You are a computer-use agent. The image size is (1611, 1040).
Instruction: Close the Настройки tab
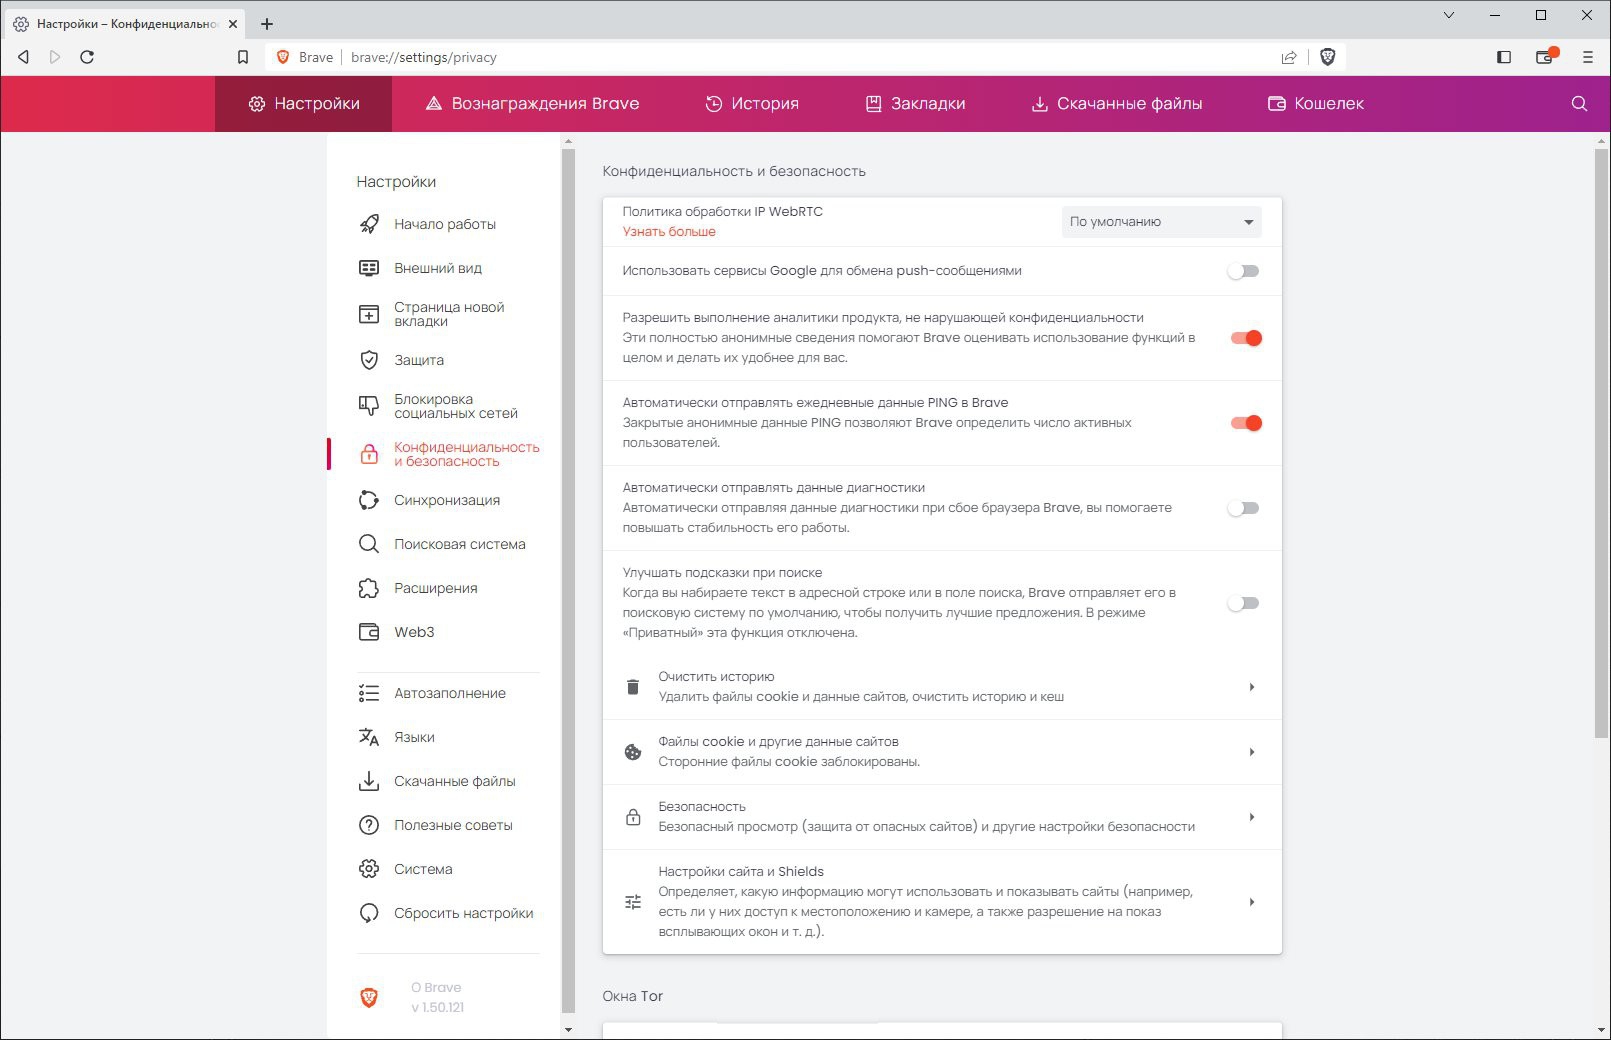coord(233,23)
